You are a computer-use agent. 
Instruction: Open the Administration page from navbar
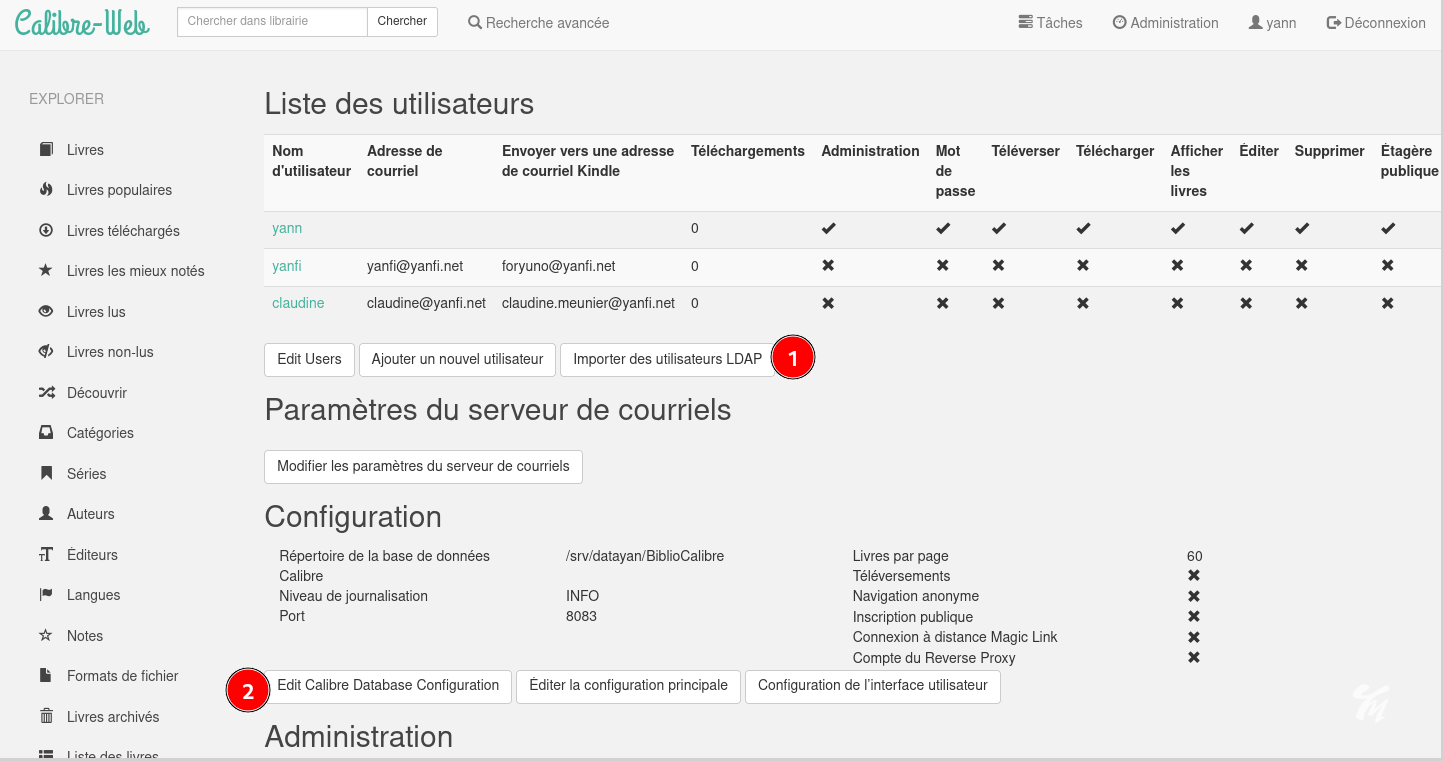pos(1165,23)
